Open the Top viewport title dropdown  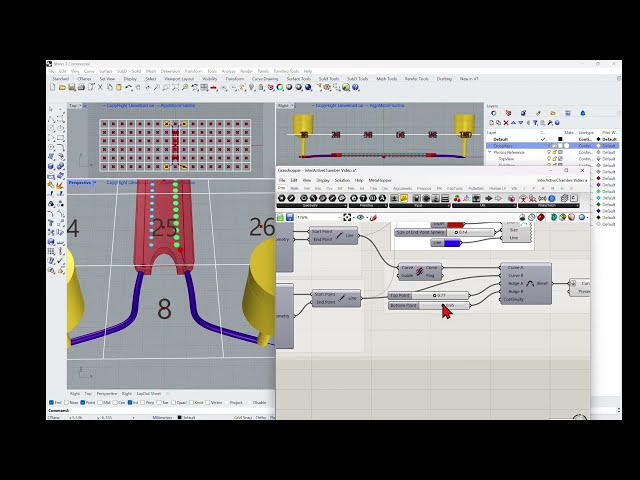80,106
